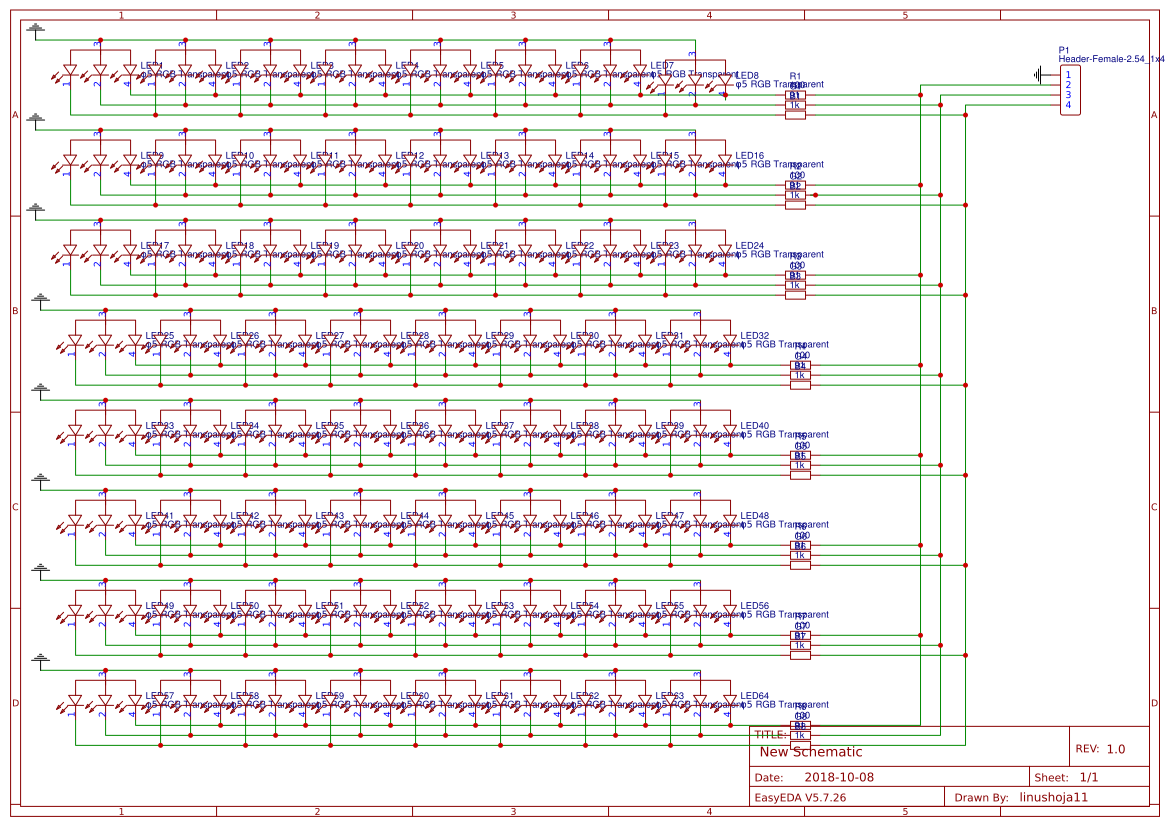Image resolution: width=1176 pixels, height=827 pixels.
Task: Click the LED7 label
Action: [662, 66]
